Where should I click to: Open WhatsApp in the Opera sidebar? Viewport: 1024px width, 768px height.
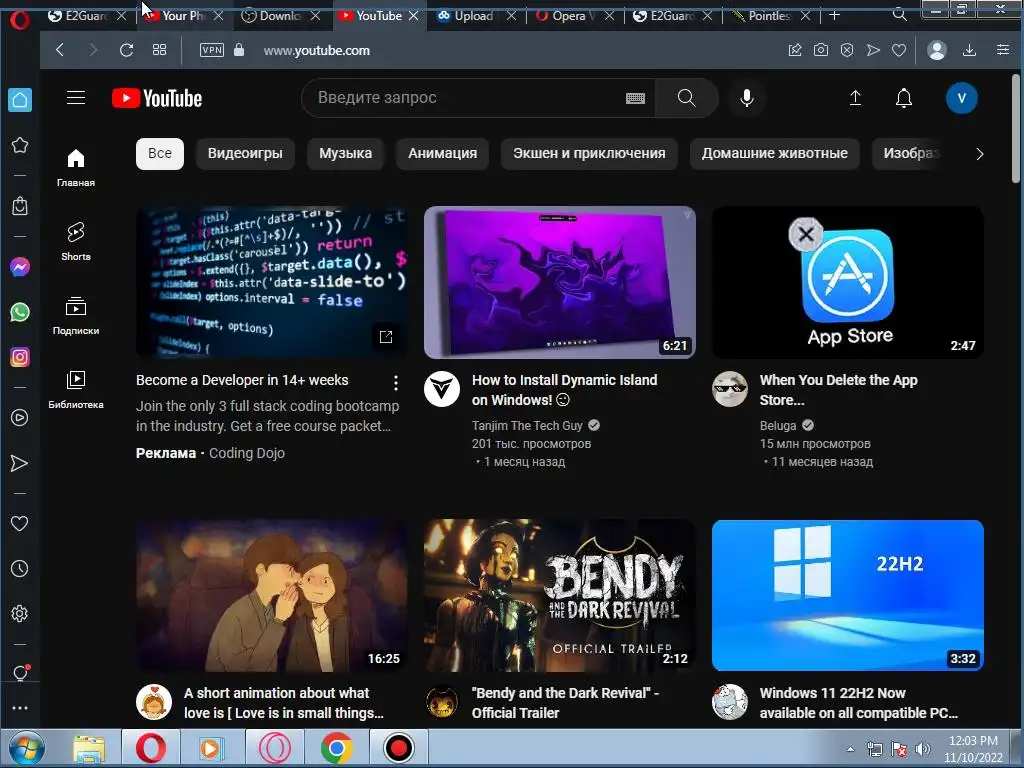[20, 312]
